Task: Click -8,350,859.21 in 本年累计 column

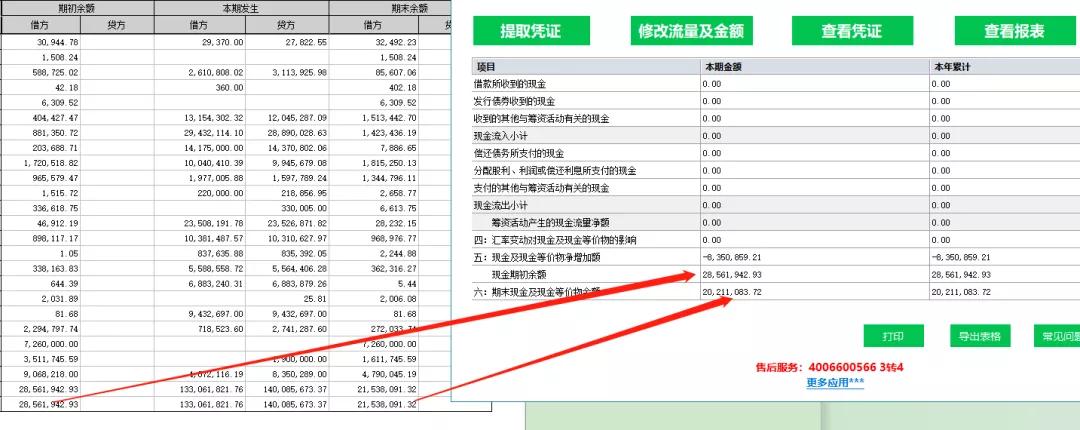Action: 961,257
